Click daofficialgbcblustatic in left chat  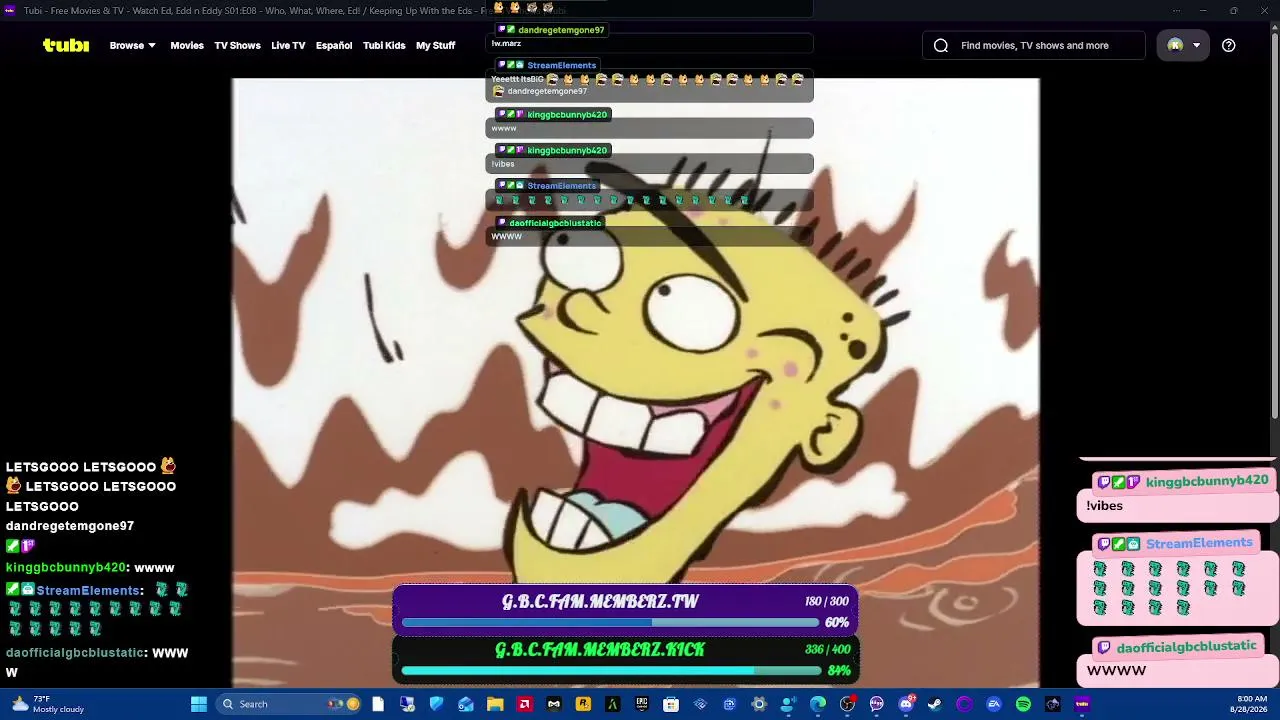pos(75,653)
